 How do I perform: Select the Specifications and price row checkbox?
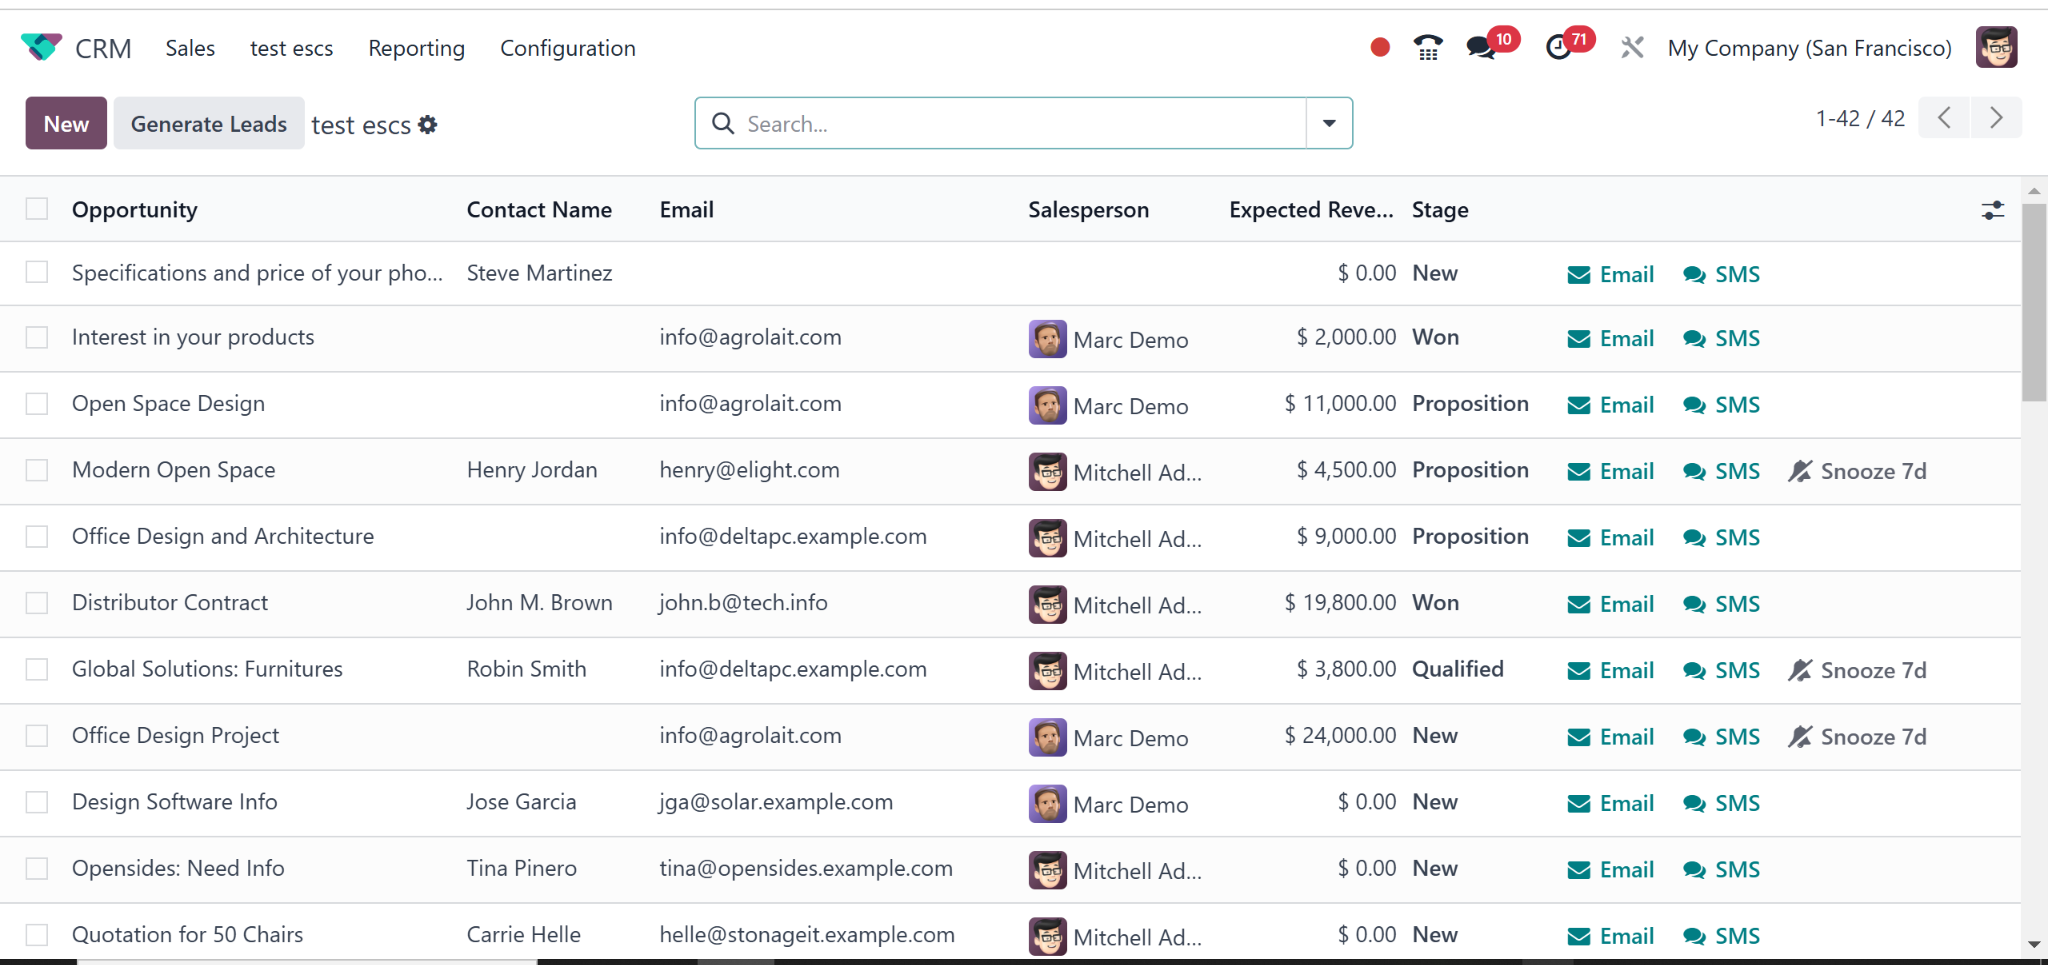coord(37,272)
